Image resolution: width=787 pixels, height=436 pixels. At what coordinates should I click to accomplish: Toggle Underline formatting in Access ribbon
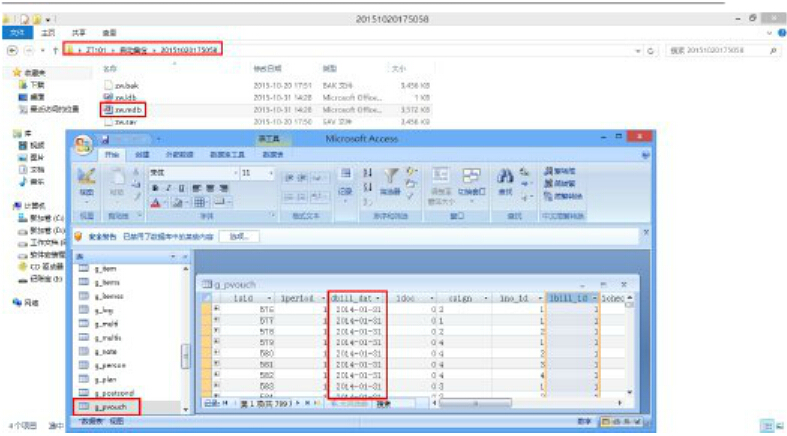(x=181, y=188)
